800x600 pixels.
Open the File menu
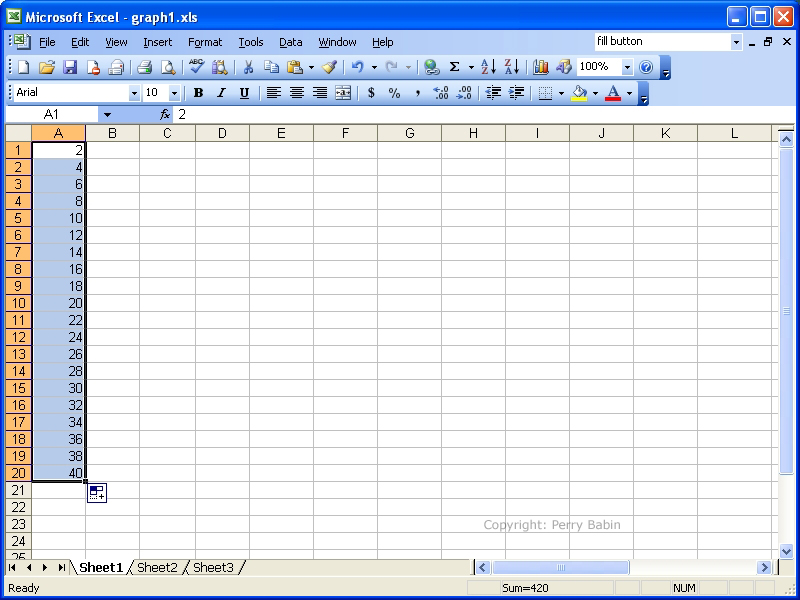47,42
